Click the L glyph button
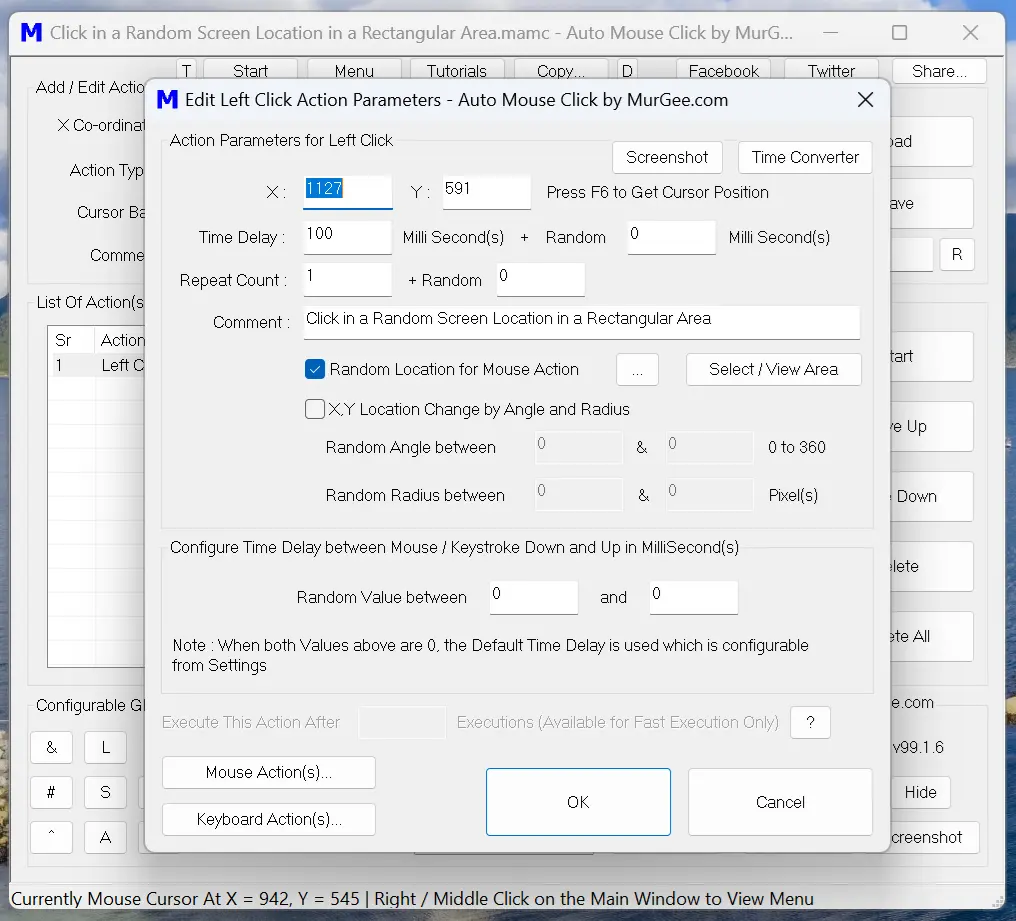The width and height of the screenshot is (1016, 921). tap(105, 747)
